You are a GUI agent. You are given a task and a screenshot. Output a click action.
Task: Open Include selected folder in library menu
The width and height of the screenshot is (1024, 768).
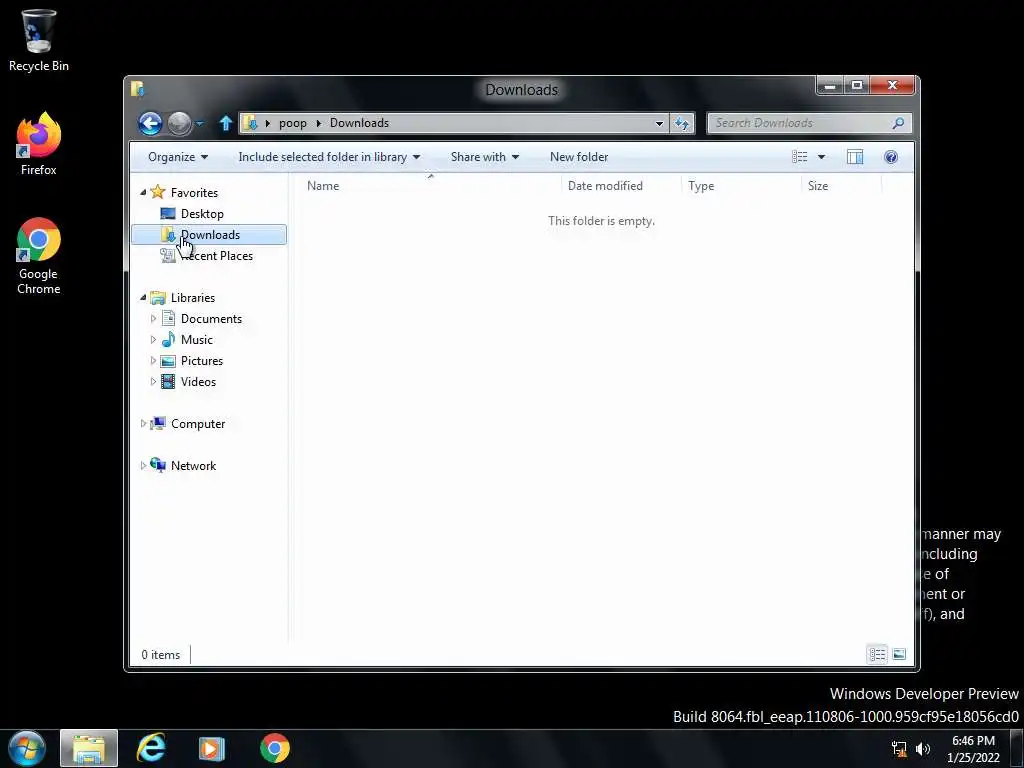click(329, 157)
